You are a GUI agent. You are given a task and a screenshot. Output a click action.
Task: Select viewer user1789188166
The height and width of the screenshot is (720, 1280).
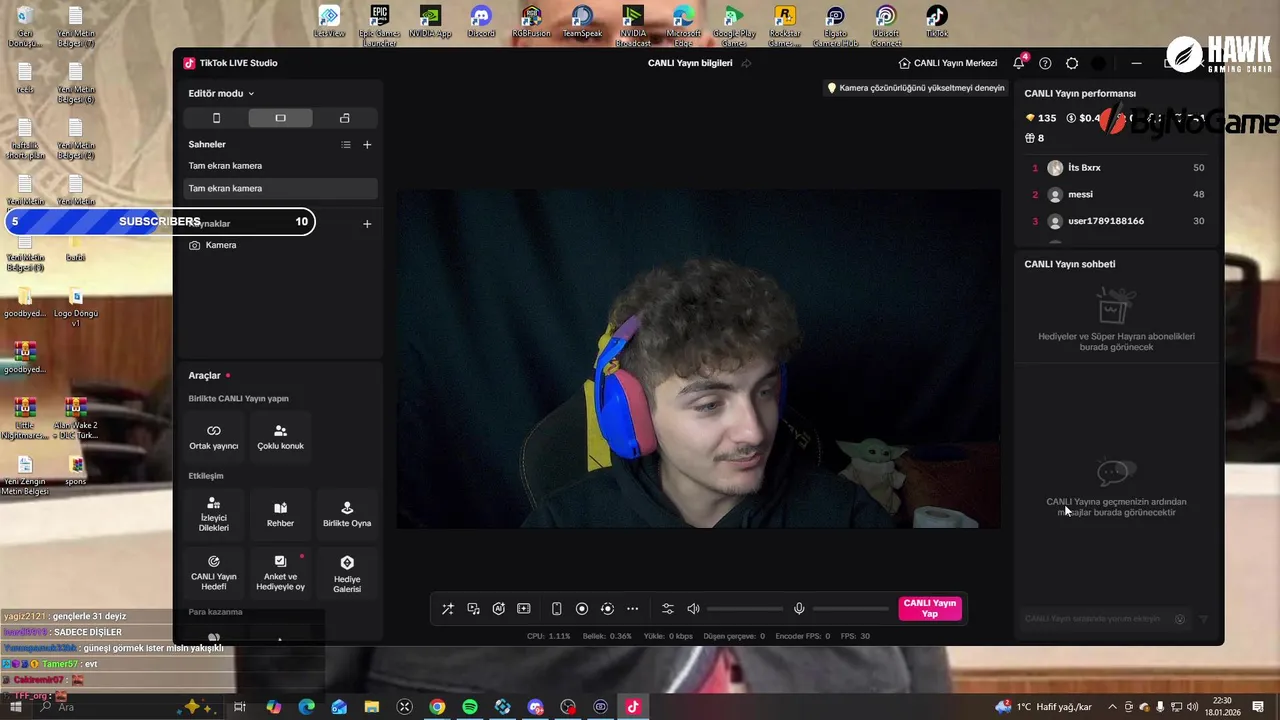pyautogui.click(x=1118, y=221)
